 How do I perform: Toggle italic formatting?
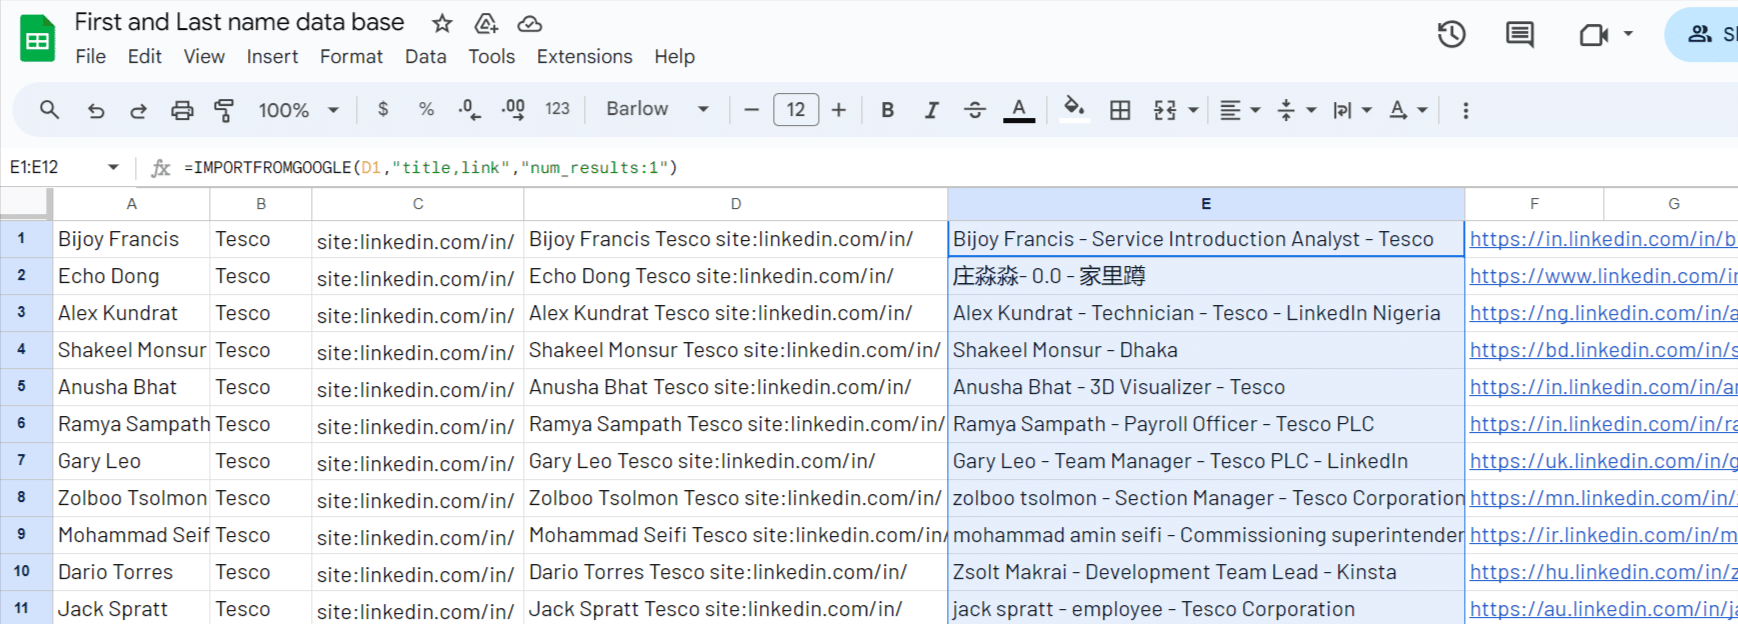point(931,110)
